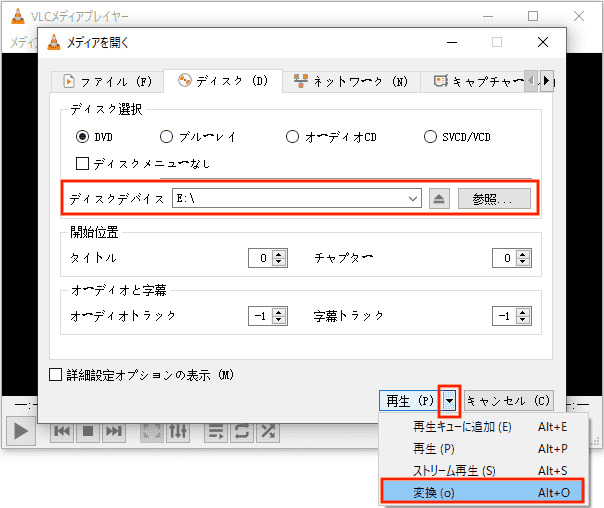
Task: Increase 字幕トラック spinner value
Action: pyautogui.click(x=523, y=312)
